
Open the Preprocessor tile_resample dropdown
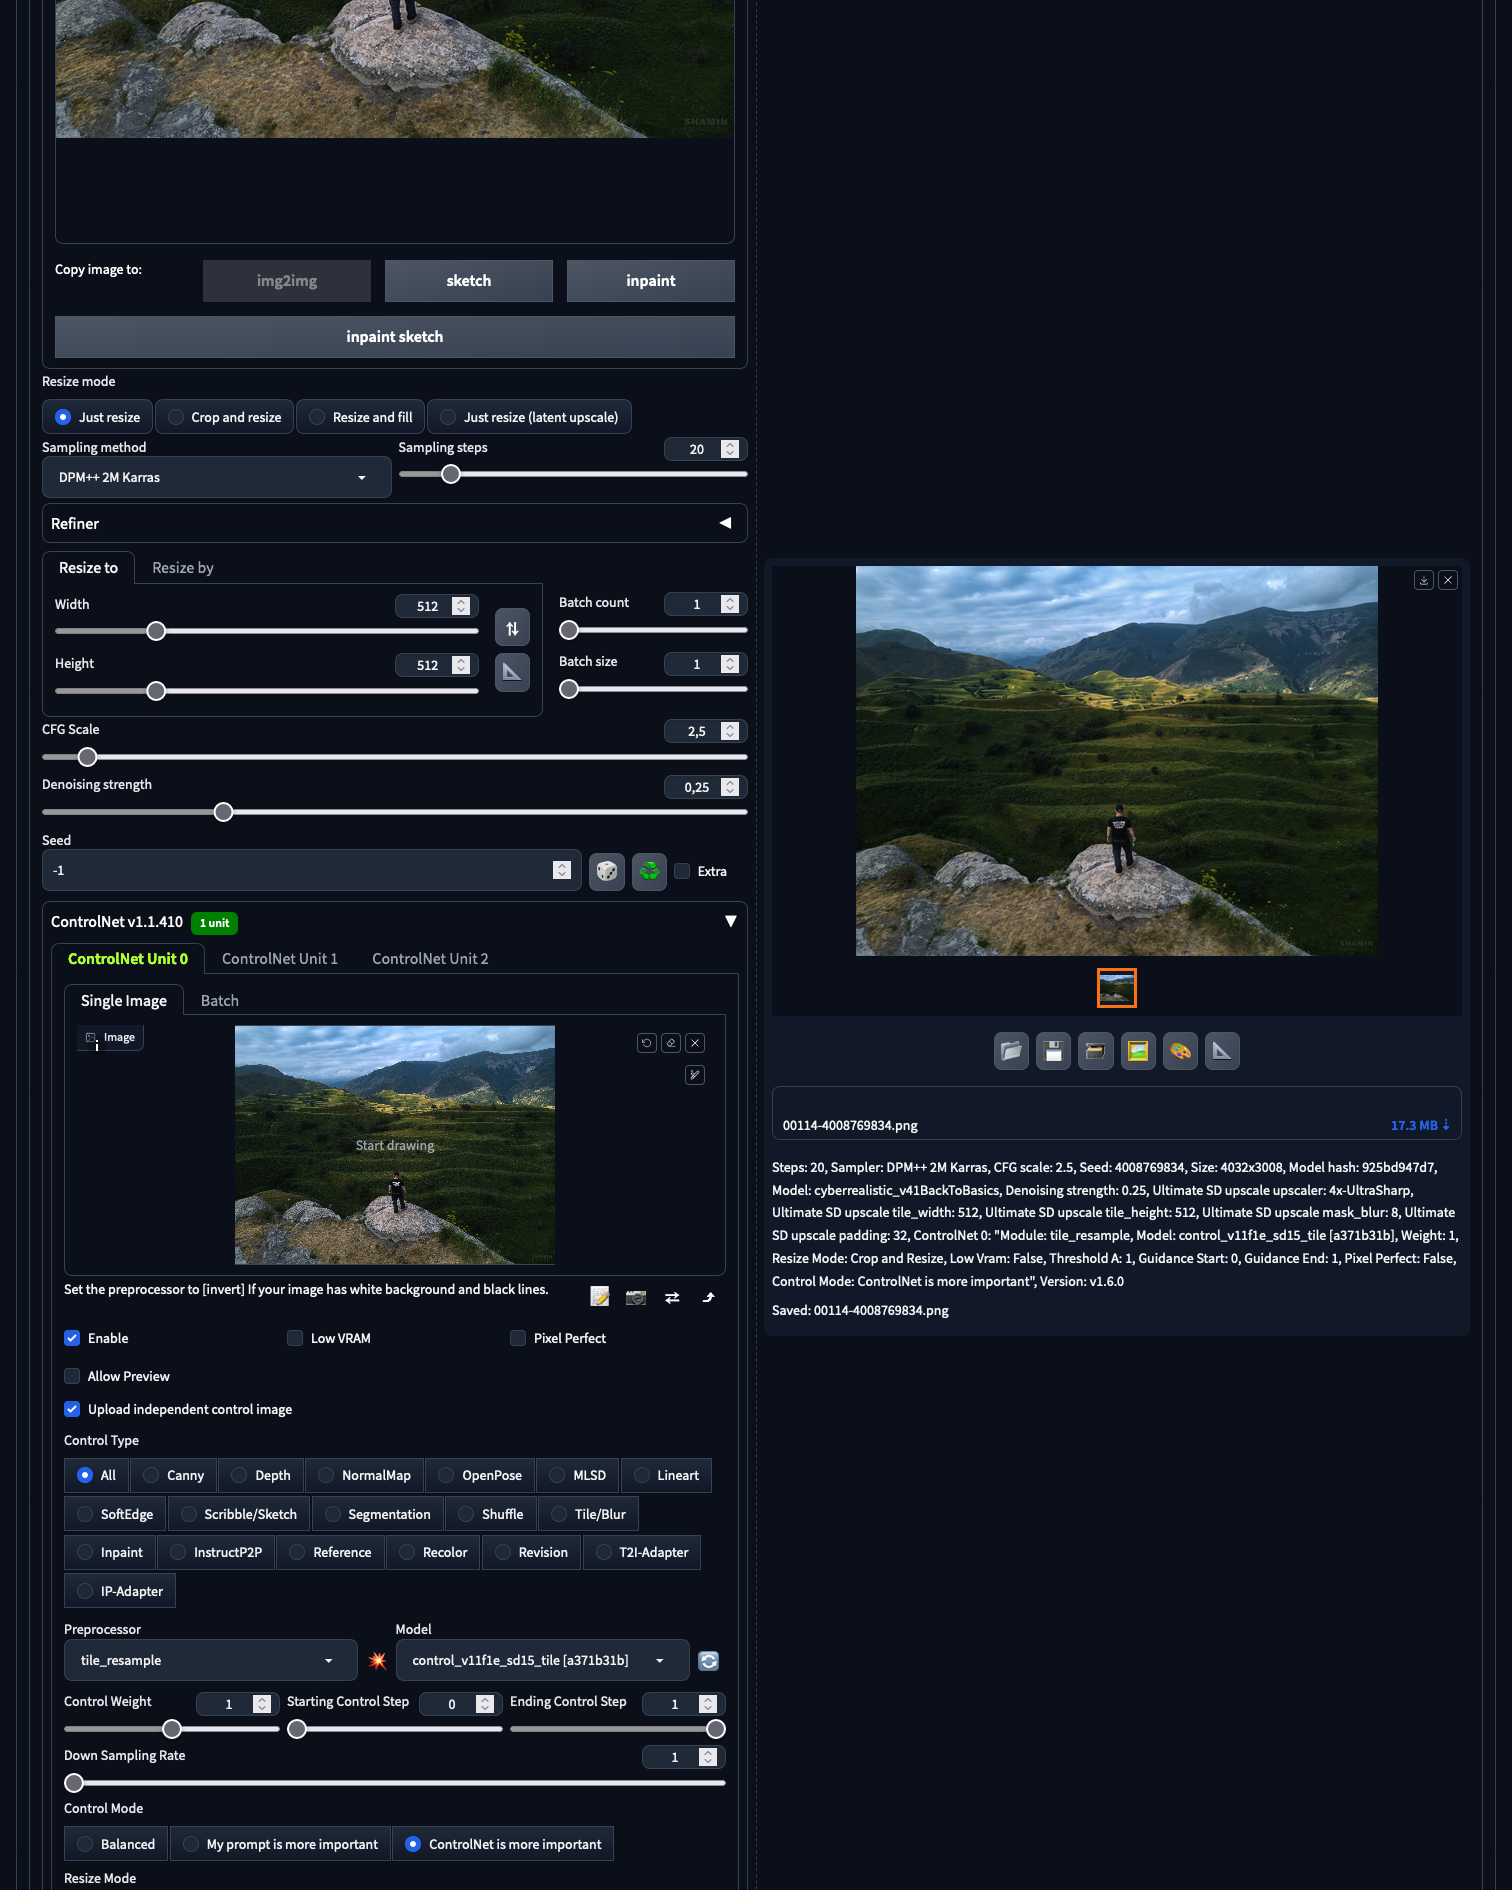[210, 1660]
